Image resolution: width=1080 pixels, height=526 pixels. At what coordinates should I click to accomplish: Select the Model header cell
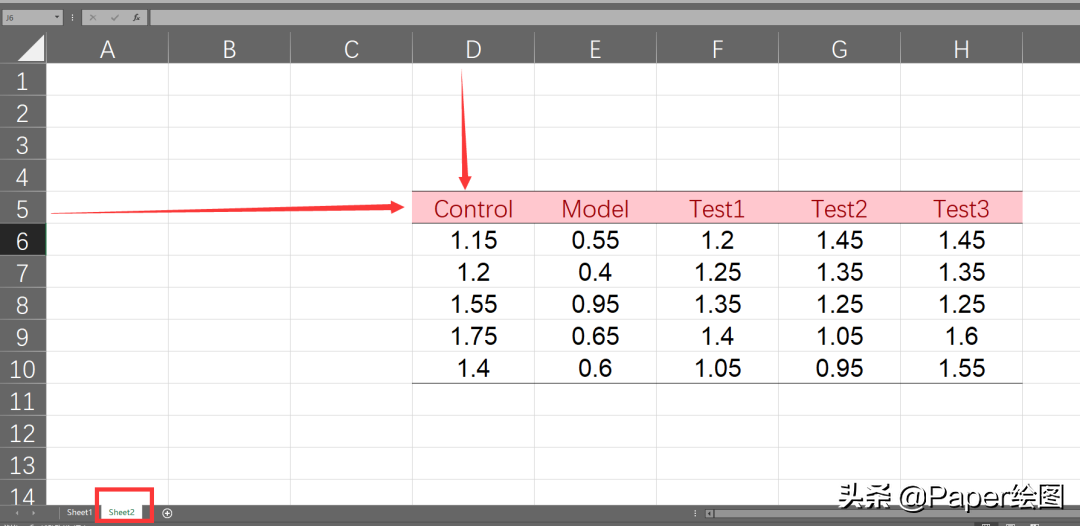click(x=595, y=209)
